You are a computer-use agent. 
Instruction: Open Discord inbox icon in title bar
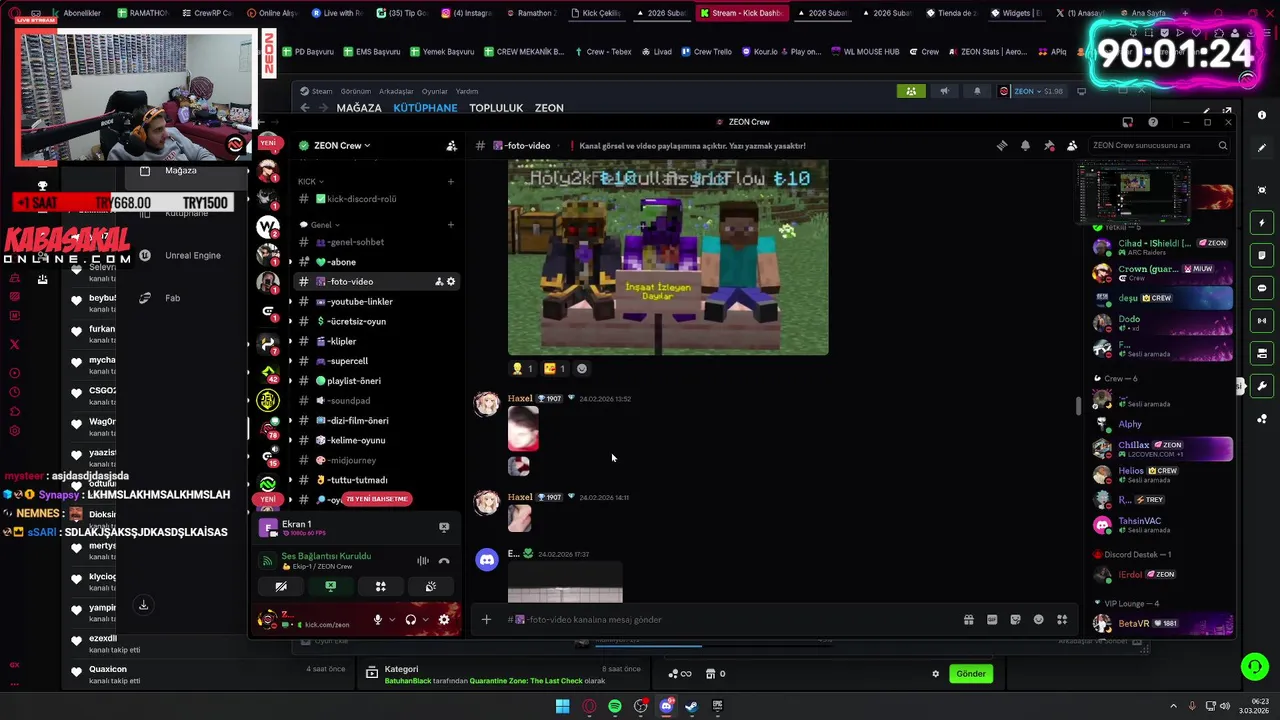pyautogui.click(x=1127, y=122)
